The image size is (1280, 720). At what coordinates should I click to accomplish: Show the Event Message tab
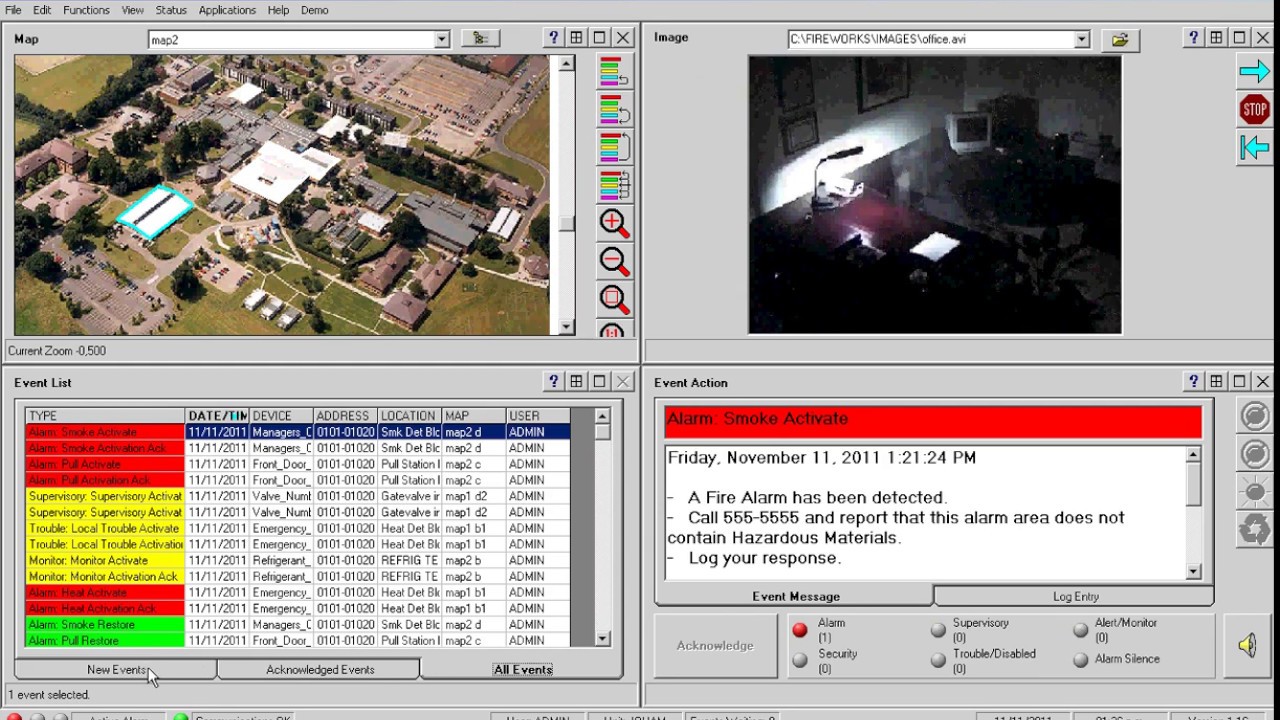coord(796,596)
